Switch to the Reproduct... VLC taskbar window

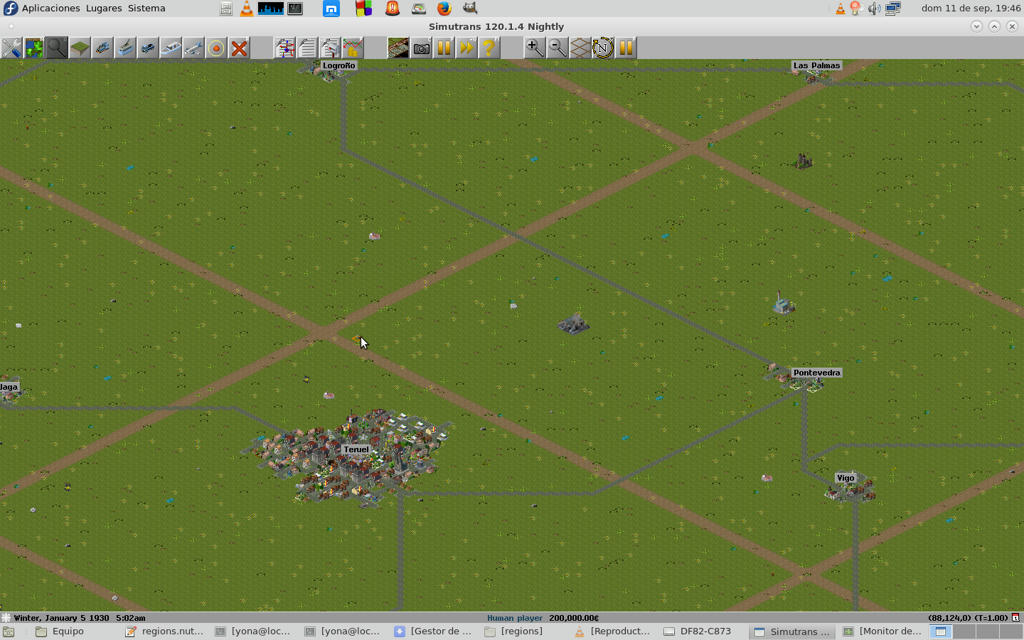(x=612, y=632)
